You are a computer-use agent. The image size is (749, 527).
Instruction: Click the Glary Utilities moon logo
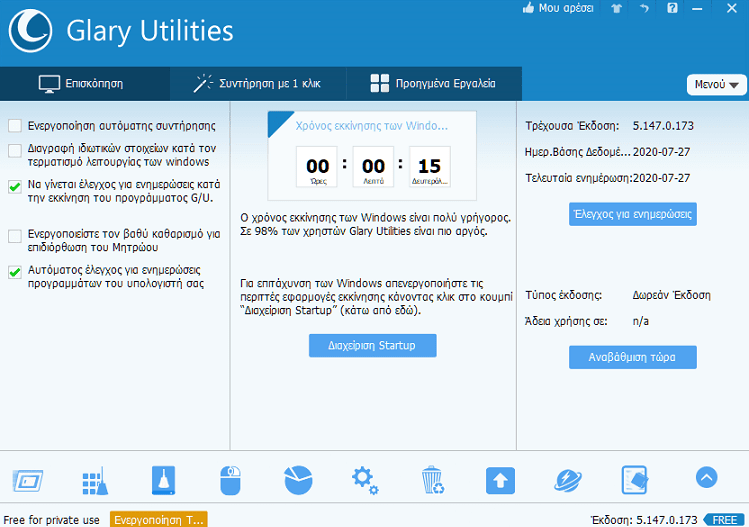(30, 31)
